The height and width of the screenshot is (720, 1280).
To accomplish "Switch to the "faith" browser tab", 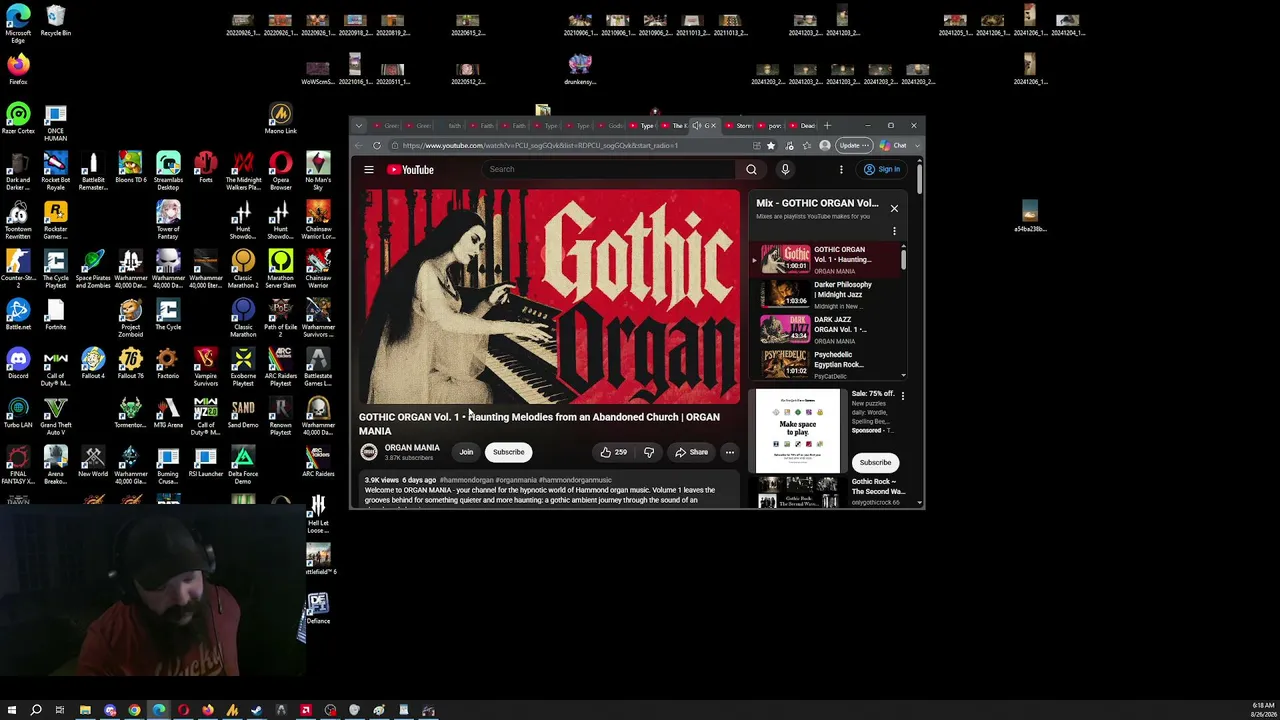I will point(451,126).
